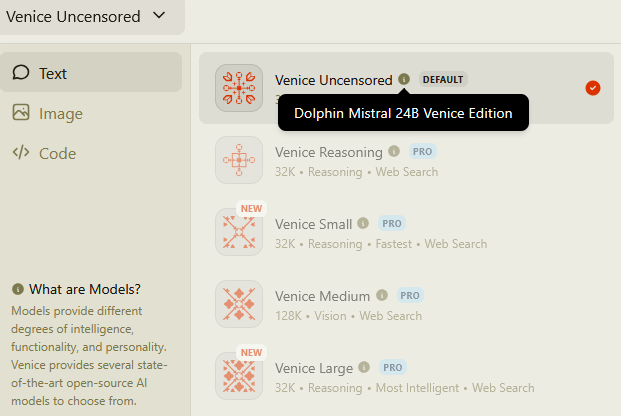The width and height of the screenshot is (621, 416).
Task: Click info icon beside Venice Medium
Action: pos(382,296)
